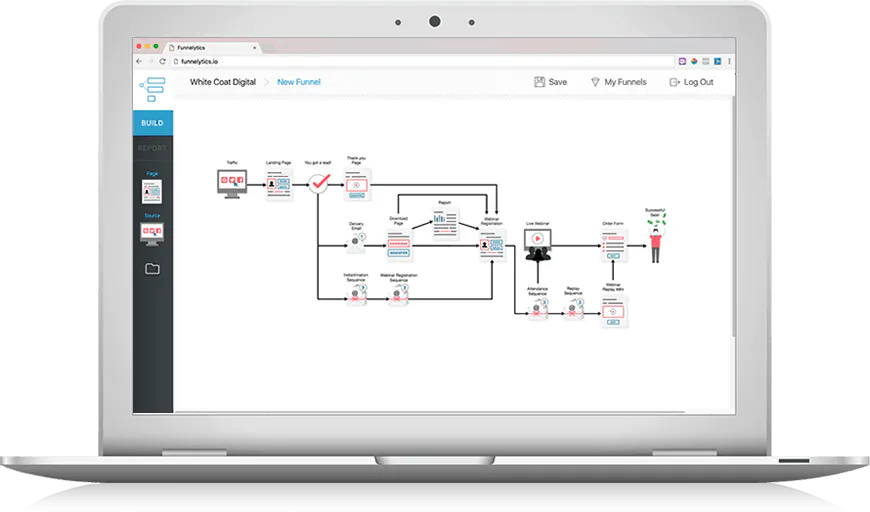Click the 'Report' label
870x512 pixels.
click(x=444, y=202)
